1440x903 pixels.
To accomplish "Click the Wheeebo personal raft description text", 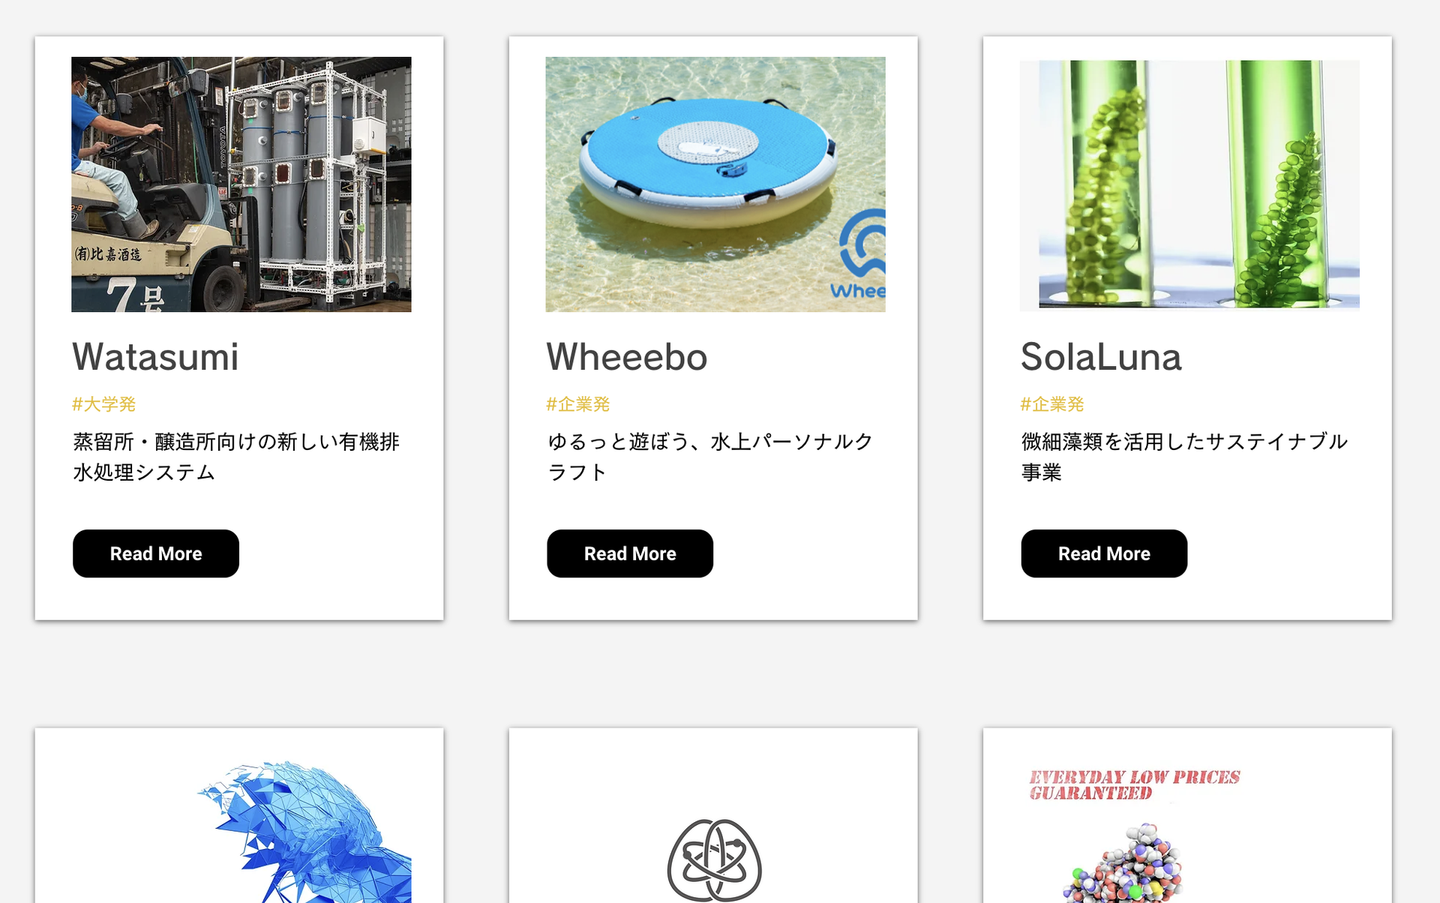I will click(710, 456).
